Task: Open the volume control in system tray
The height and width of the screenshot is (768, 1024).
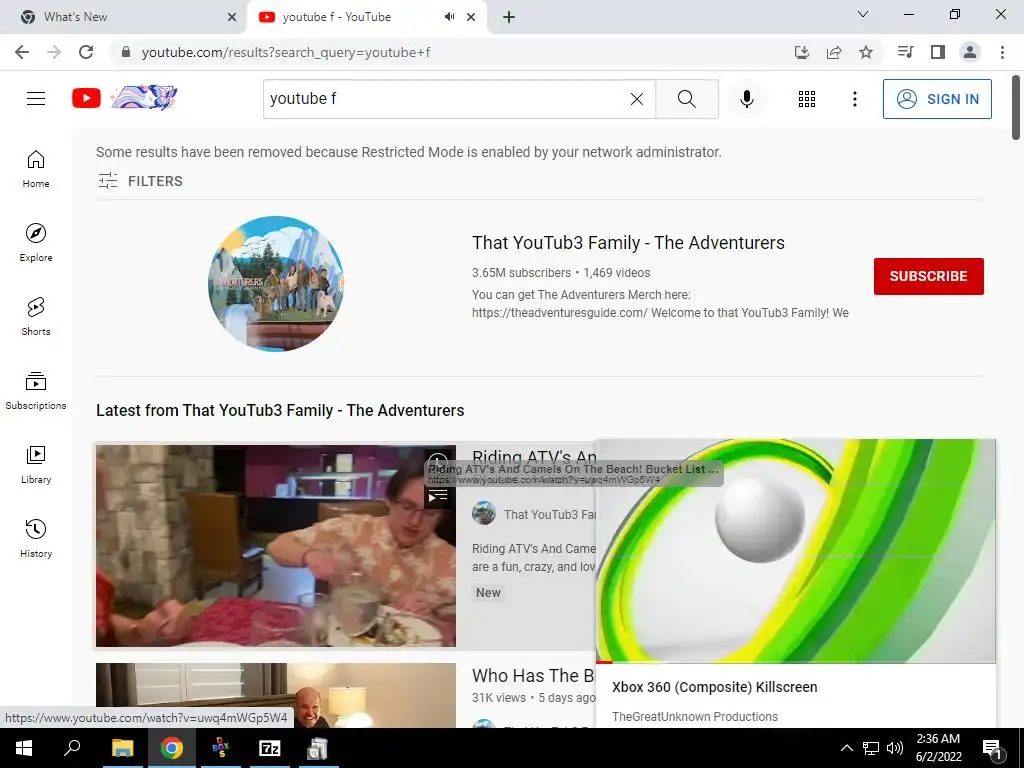Action: point(895,748)
